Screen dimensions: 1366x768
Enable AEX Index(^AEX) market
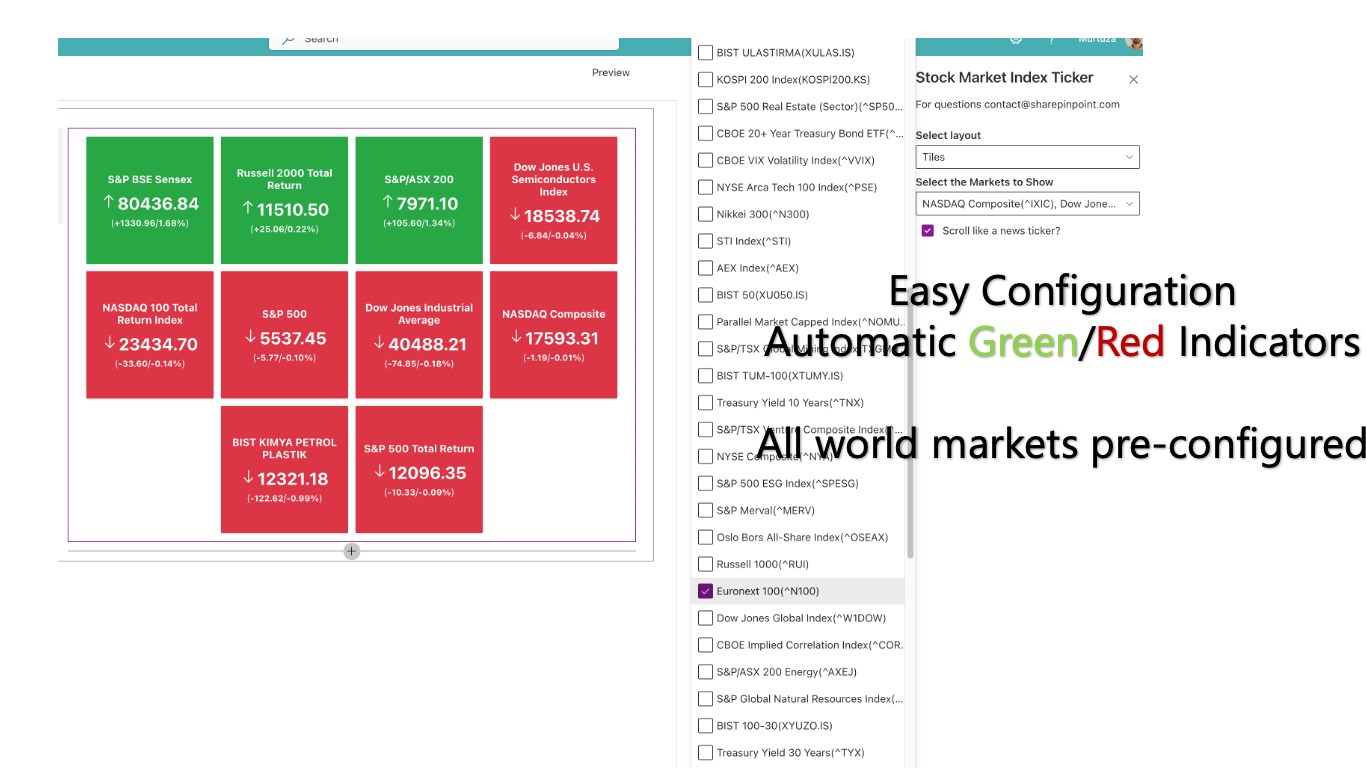click(706, 268)
